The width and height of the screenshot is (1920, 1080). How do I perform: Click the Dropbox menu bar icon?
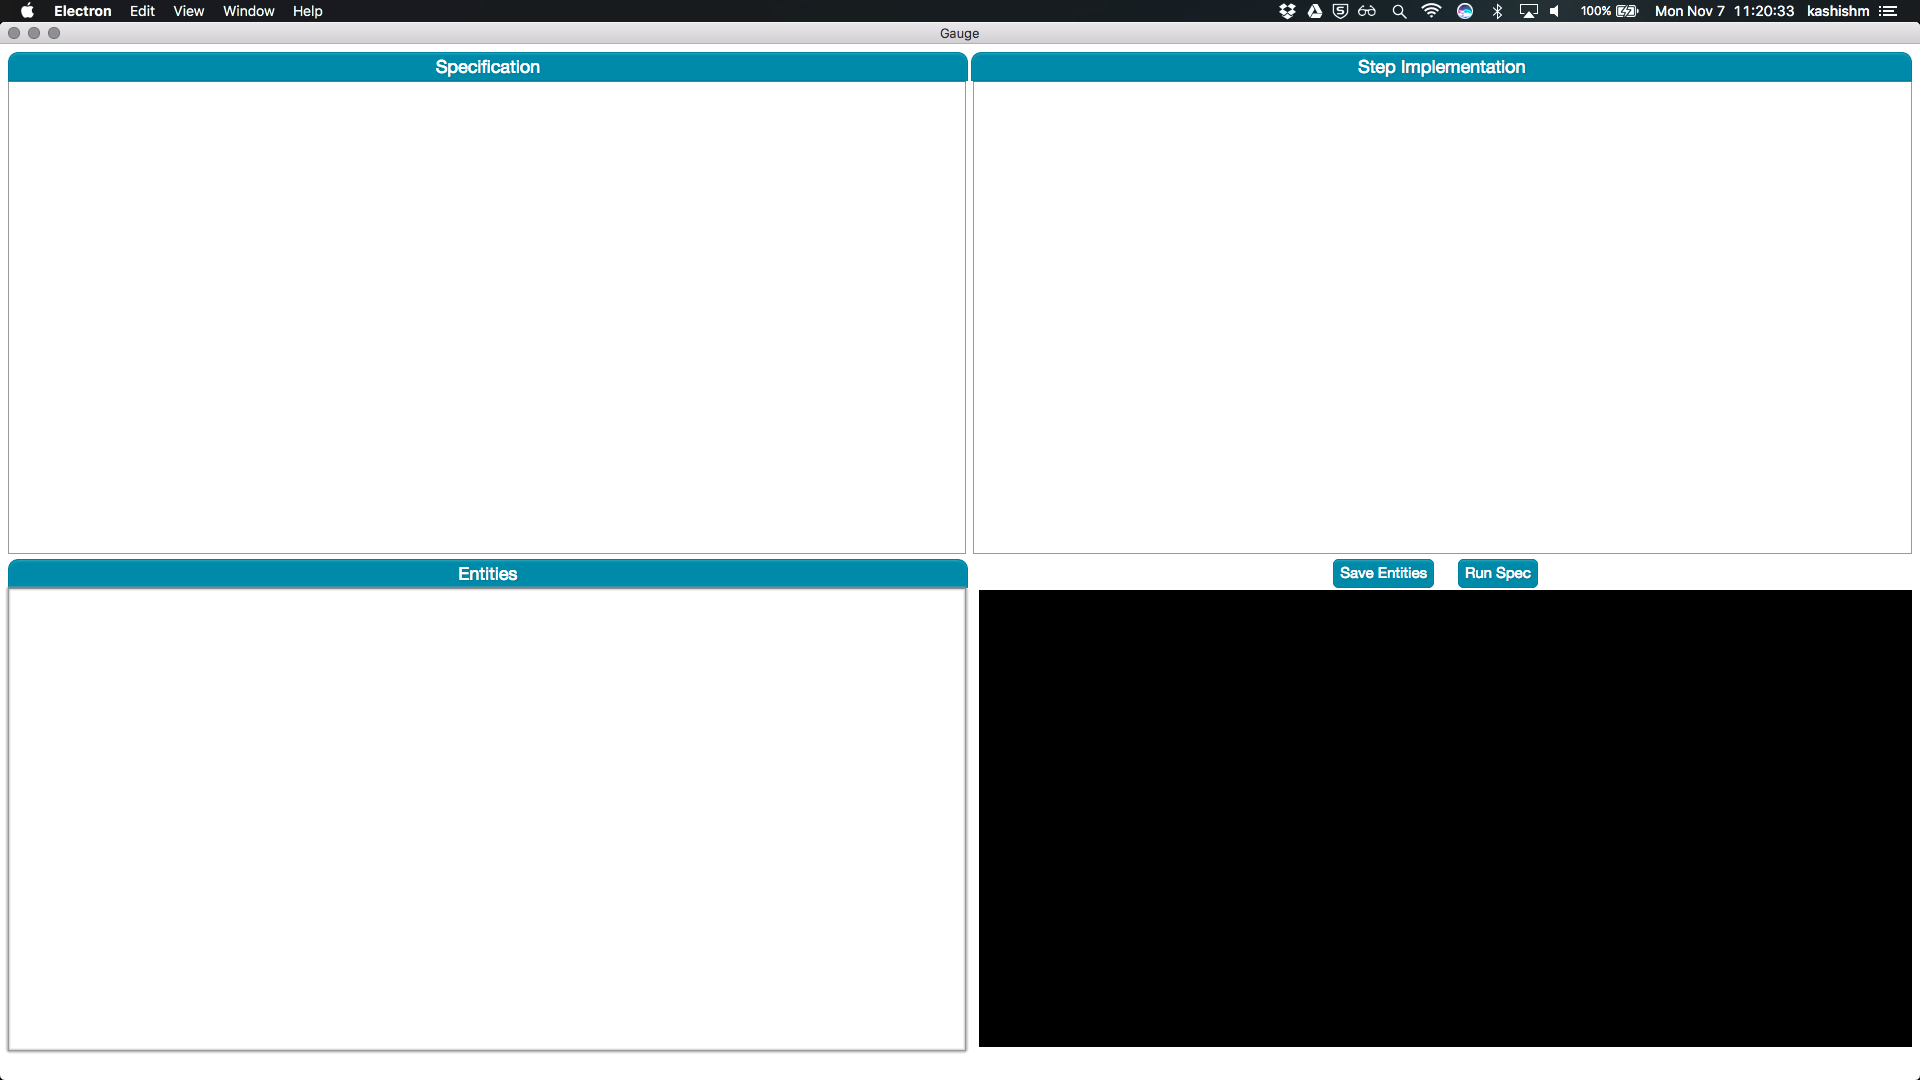pyautogui.click(x=1287, y=11)
